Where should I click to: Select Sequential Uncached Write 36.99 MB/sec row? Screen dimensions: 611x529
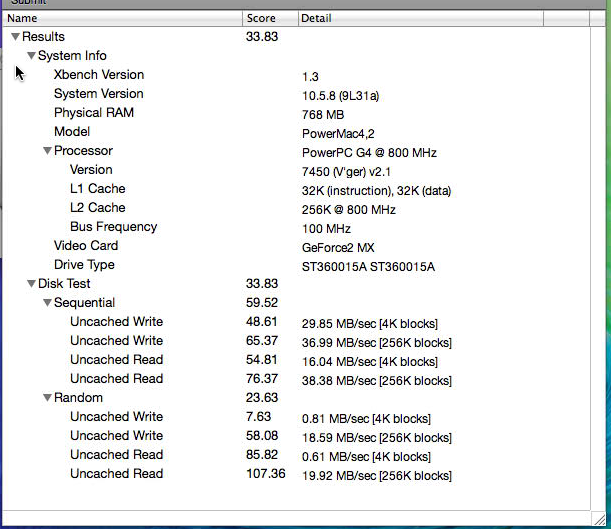(x=296, y=341)
